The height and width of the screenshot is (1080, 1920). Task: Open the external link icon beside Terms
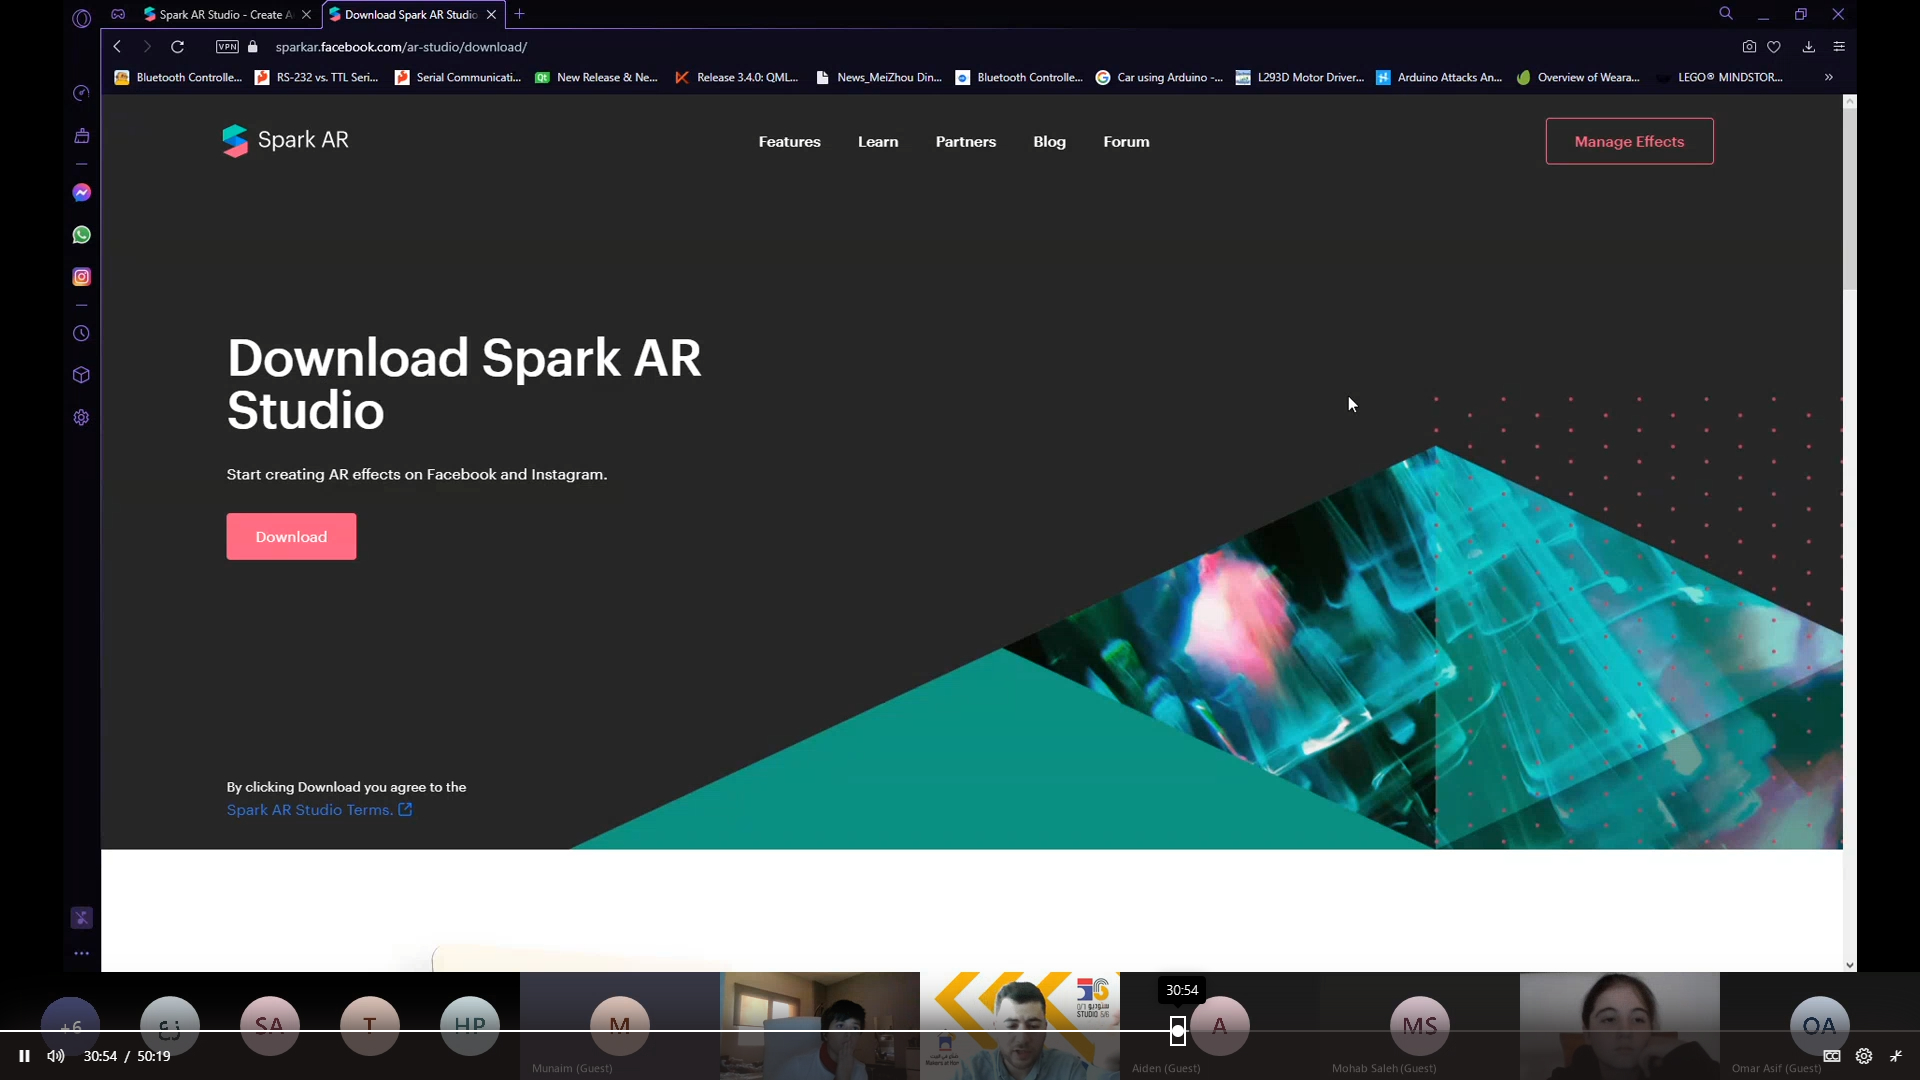pyautogui.click(x=405, y=810)
